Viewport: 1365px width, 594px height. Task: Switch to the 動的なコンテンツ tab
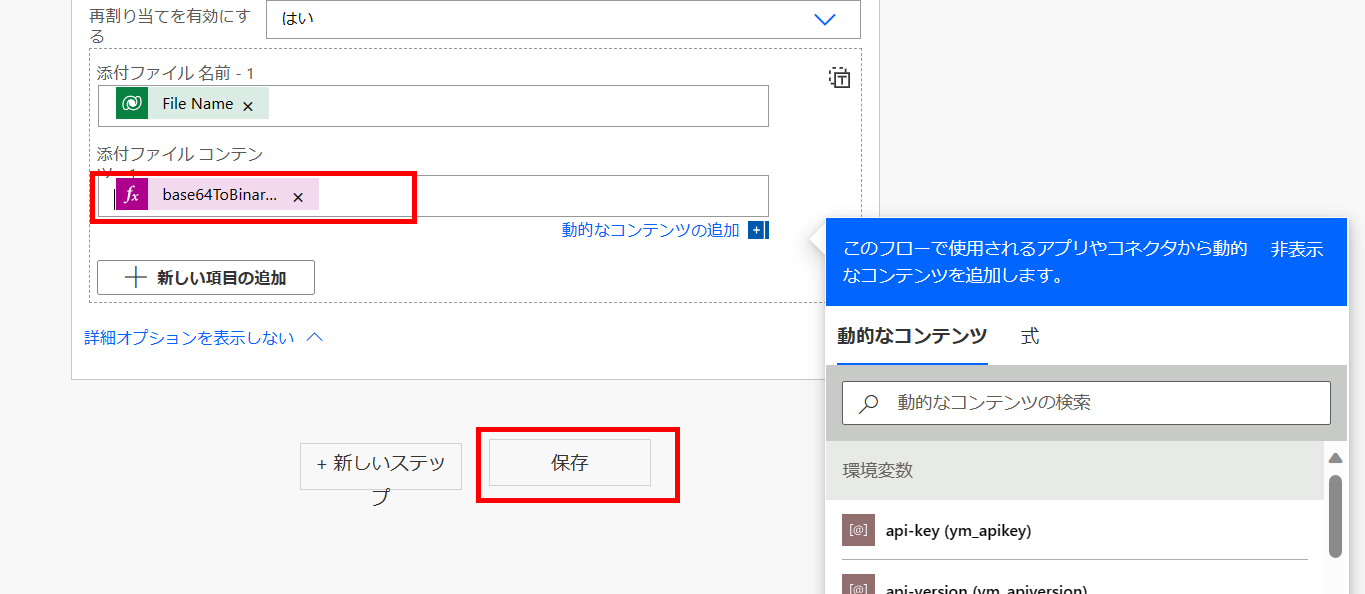pos(912,336)
